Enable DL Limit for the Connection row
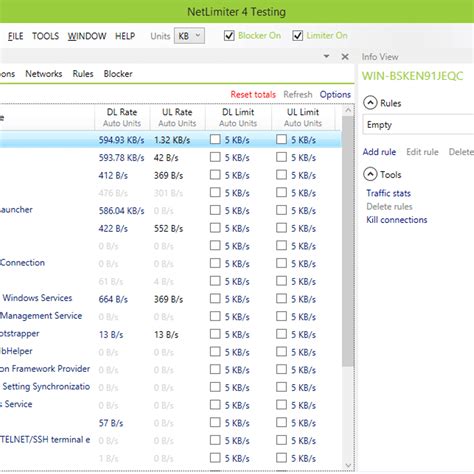Image resolution: width=474 pixels, height=474 pixels. [x=215, y=263]
